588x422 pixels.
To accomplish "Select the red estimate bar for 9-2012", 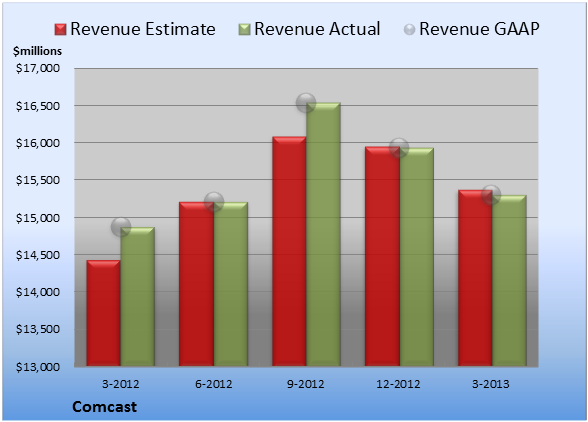I will 289,251.
